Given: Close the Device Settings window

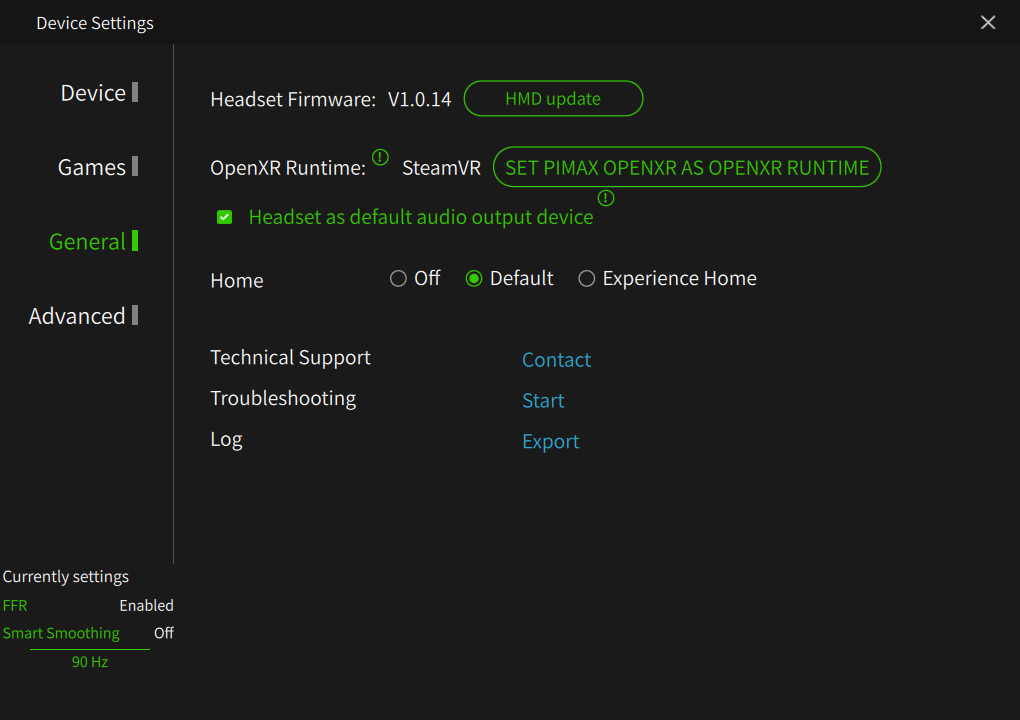Looking at the screenshot, I should 988,22.
